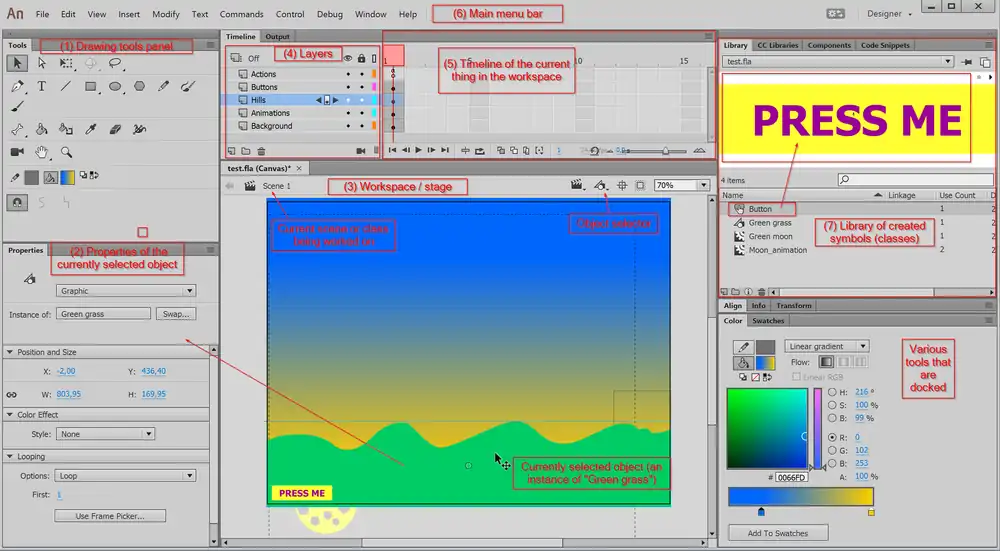Switch to the Swatches tab
This screenshot has height=551, width=1000.
tap(768, 321)
